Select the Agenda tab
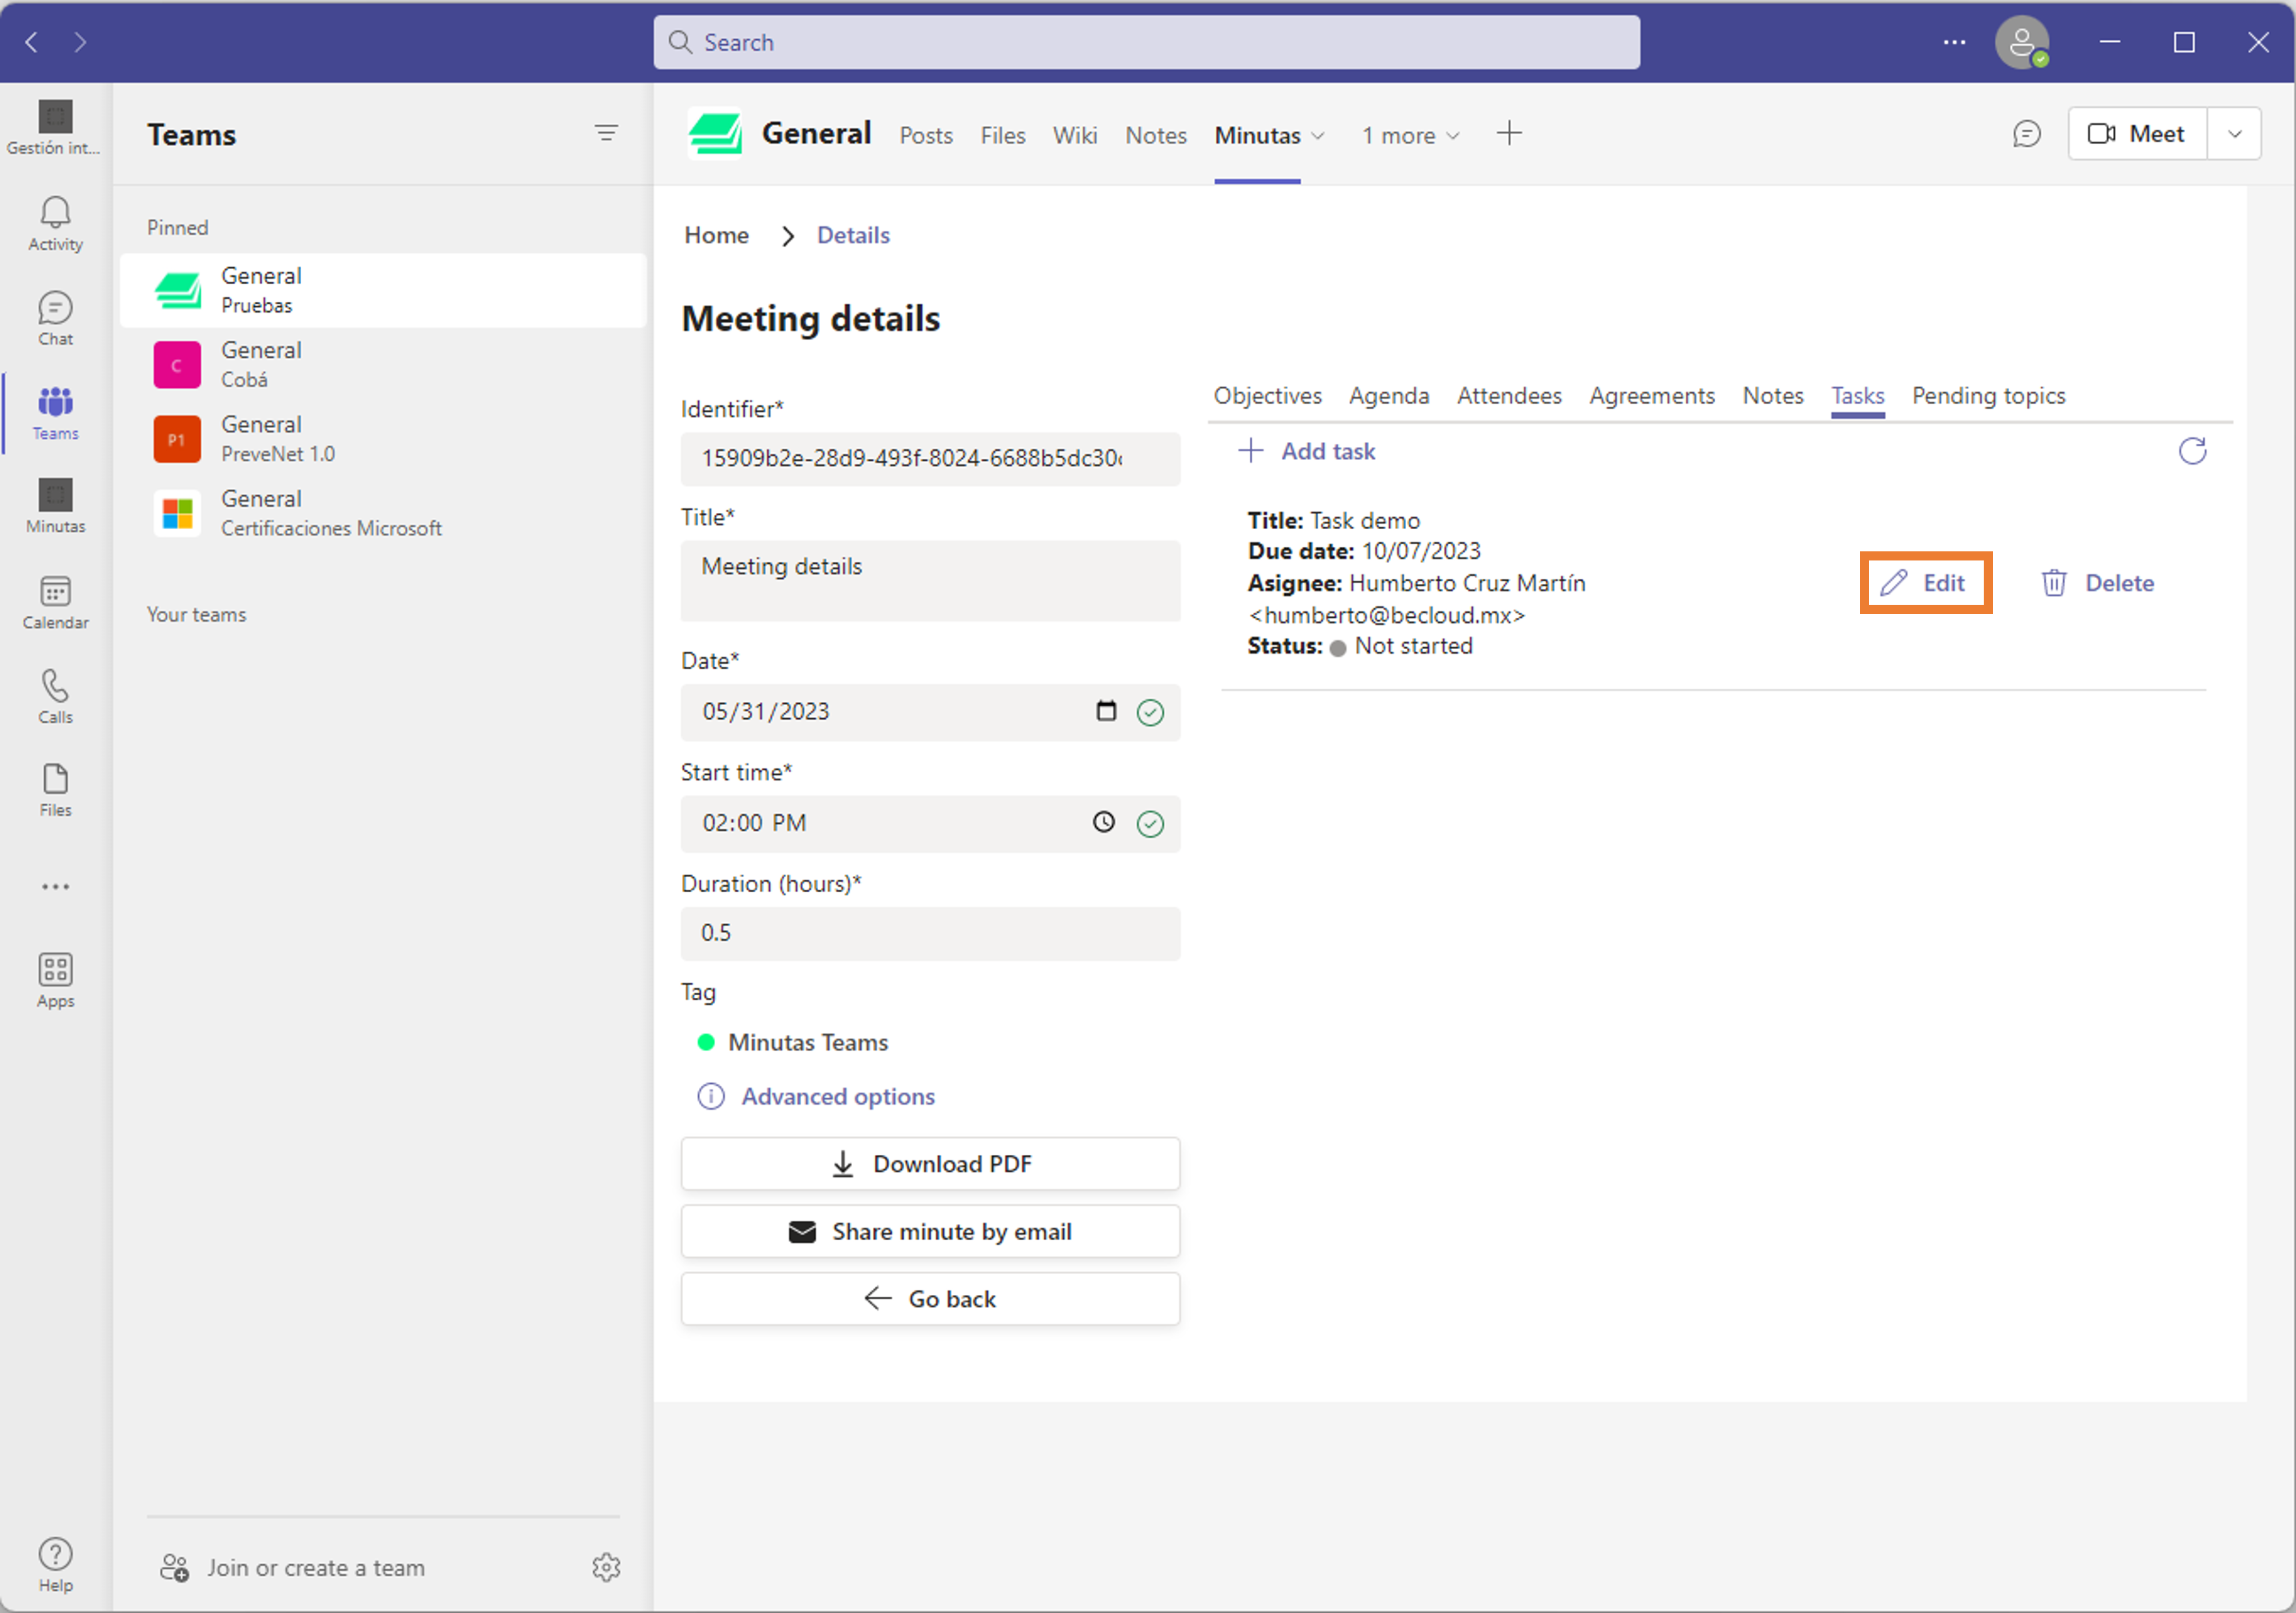Screen dimensions: 2296x1613 pyautogui.click(x=1388, y=396)
